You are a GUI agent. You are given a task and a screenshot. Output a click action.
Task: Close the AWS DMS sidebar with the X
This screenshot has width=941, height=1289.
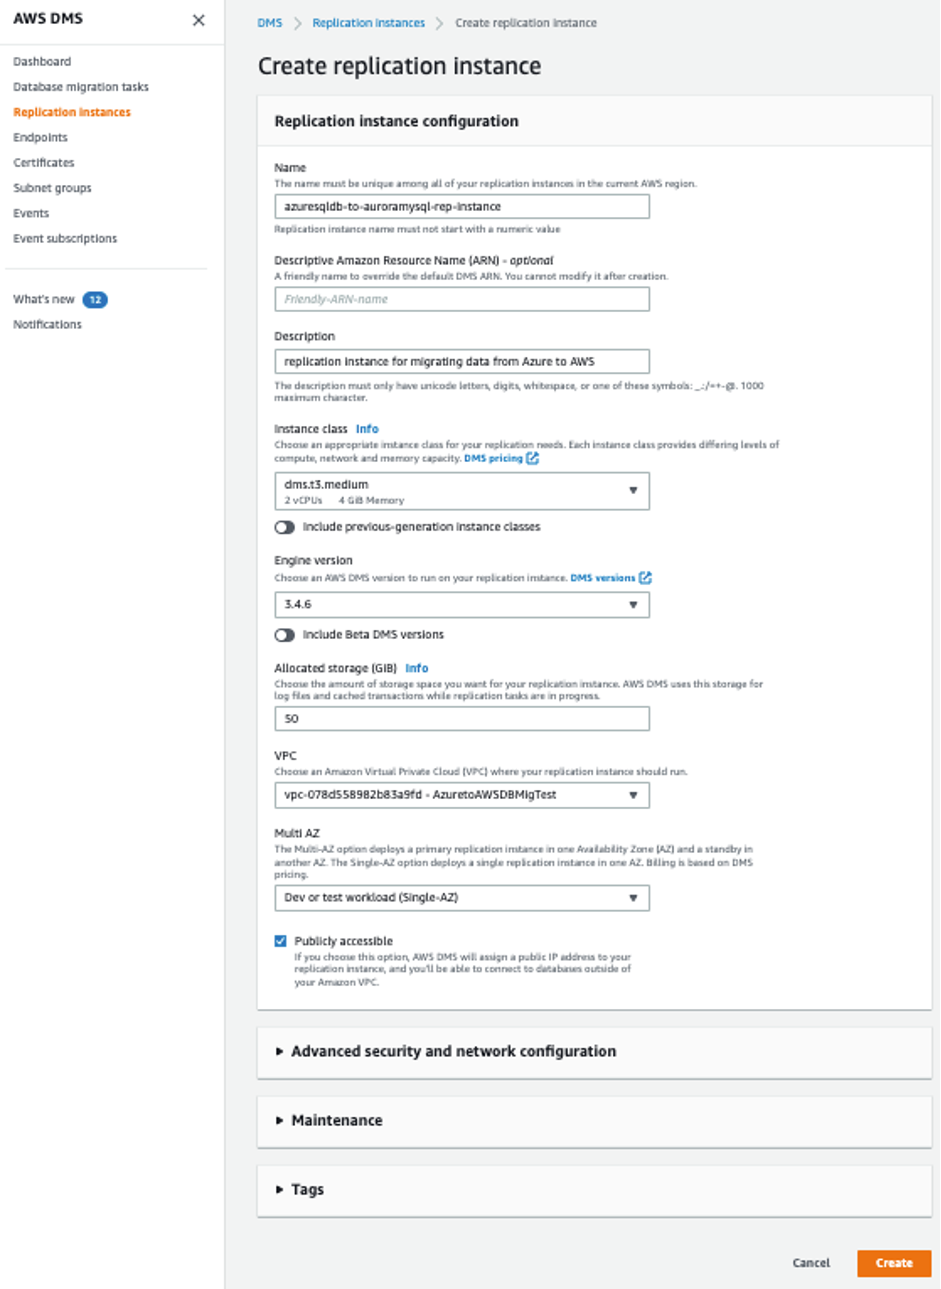click(199, 20)
